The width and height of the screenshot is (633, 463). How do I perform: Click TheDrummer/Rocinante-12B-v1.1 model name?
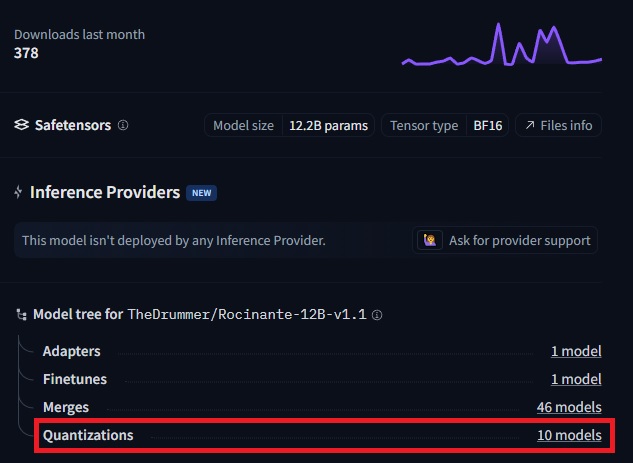coord(247,314)
